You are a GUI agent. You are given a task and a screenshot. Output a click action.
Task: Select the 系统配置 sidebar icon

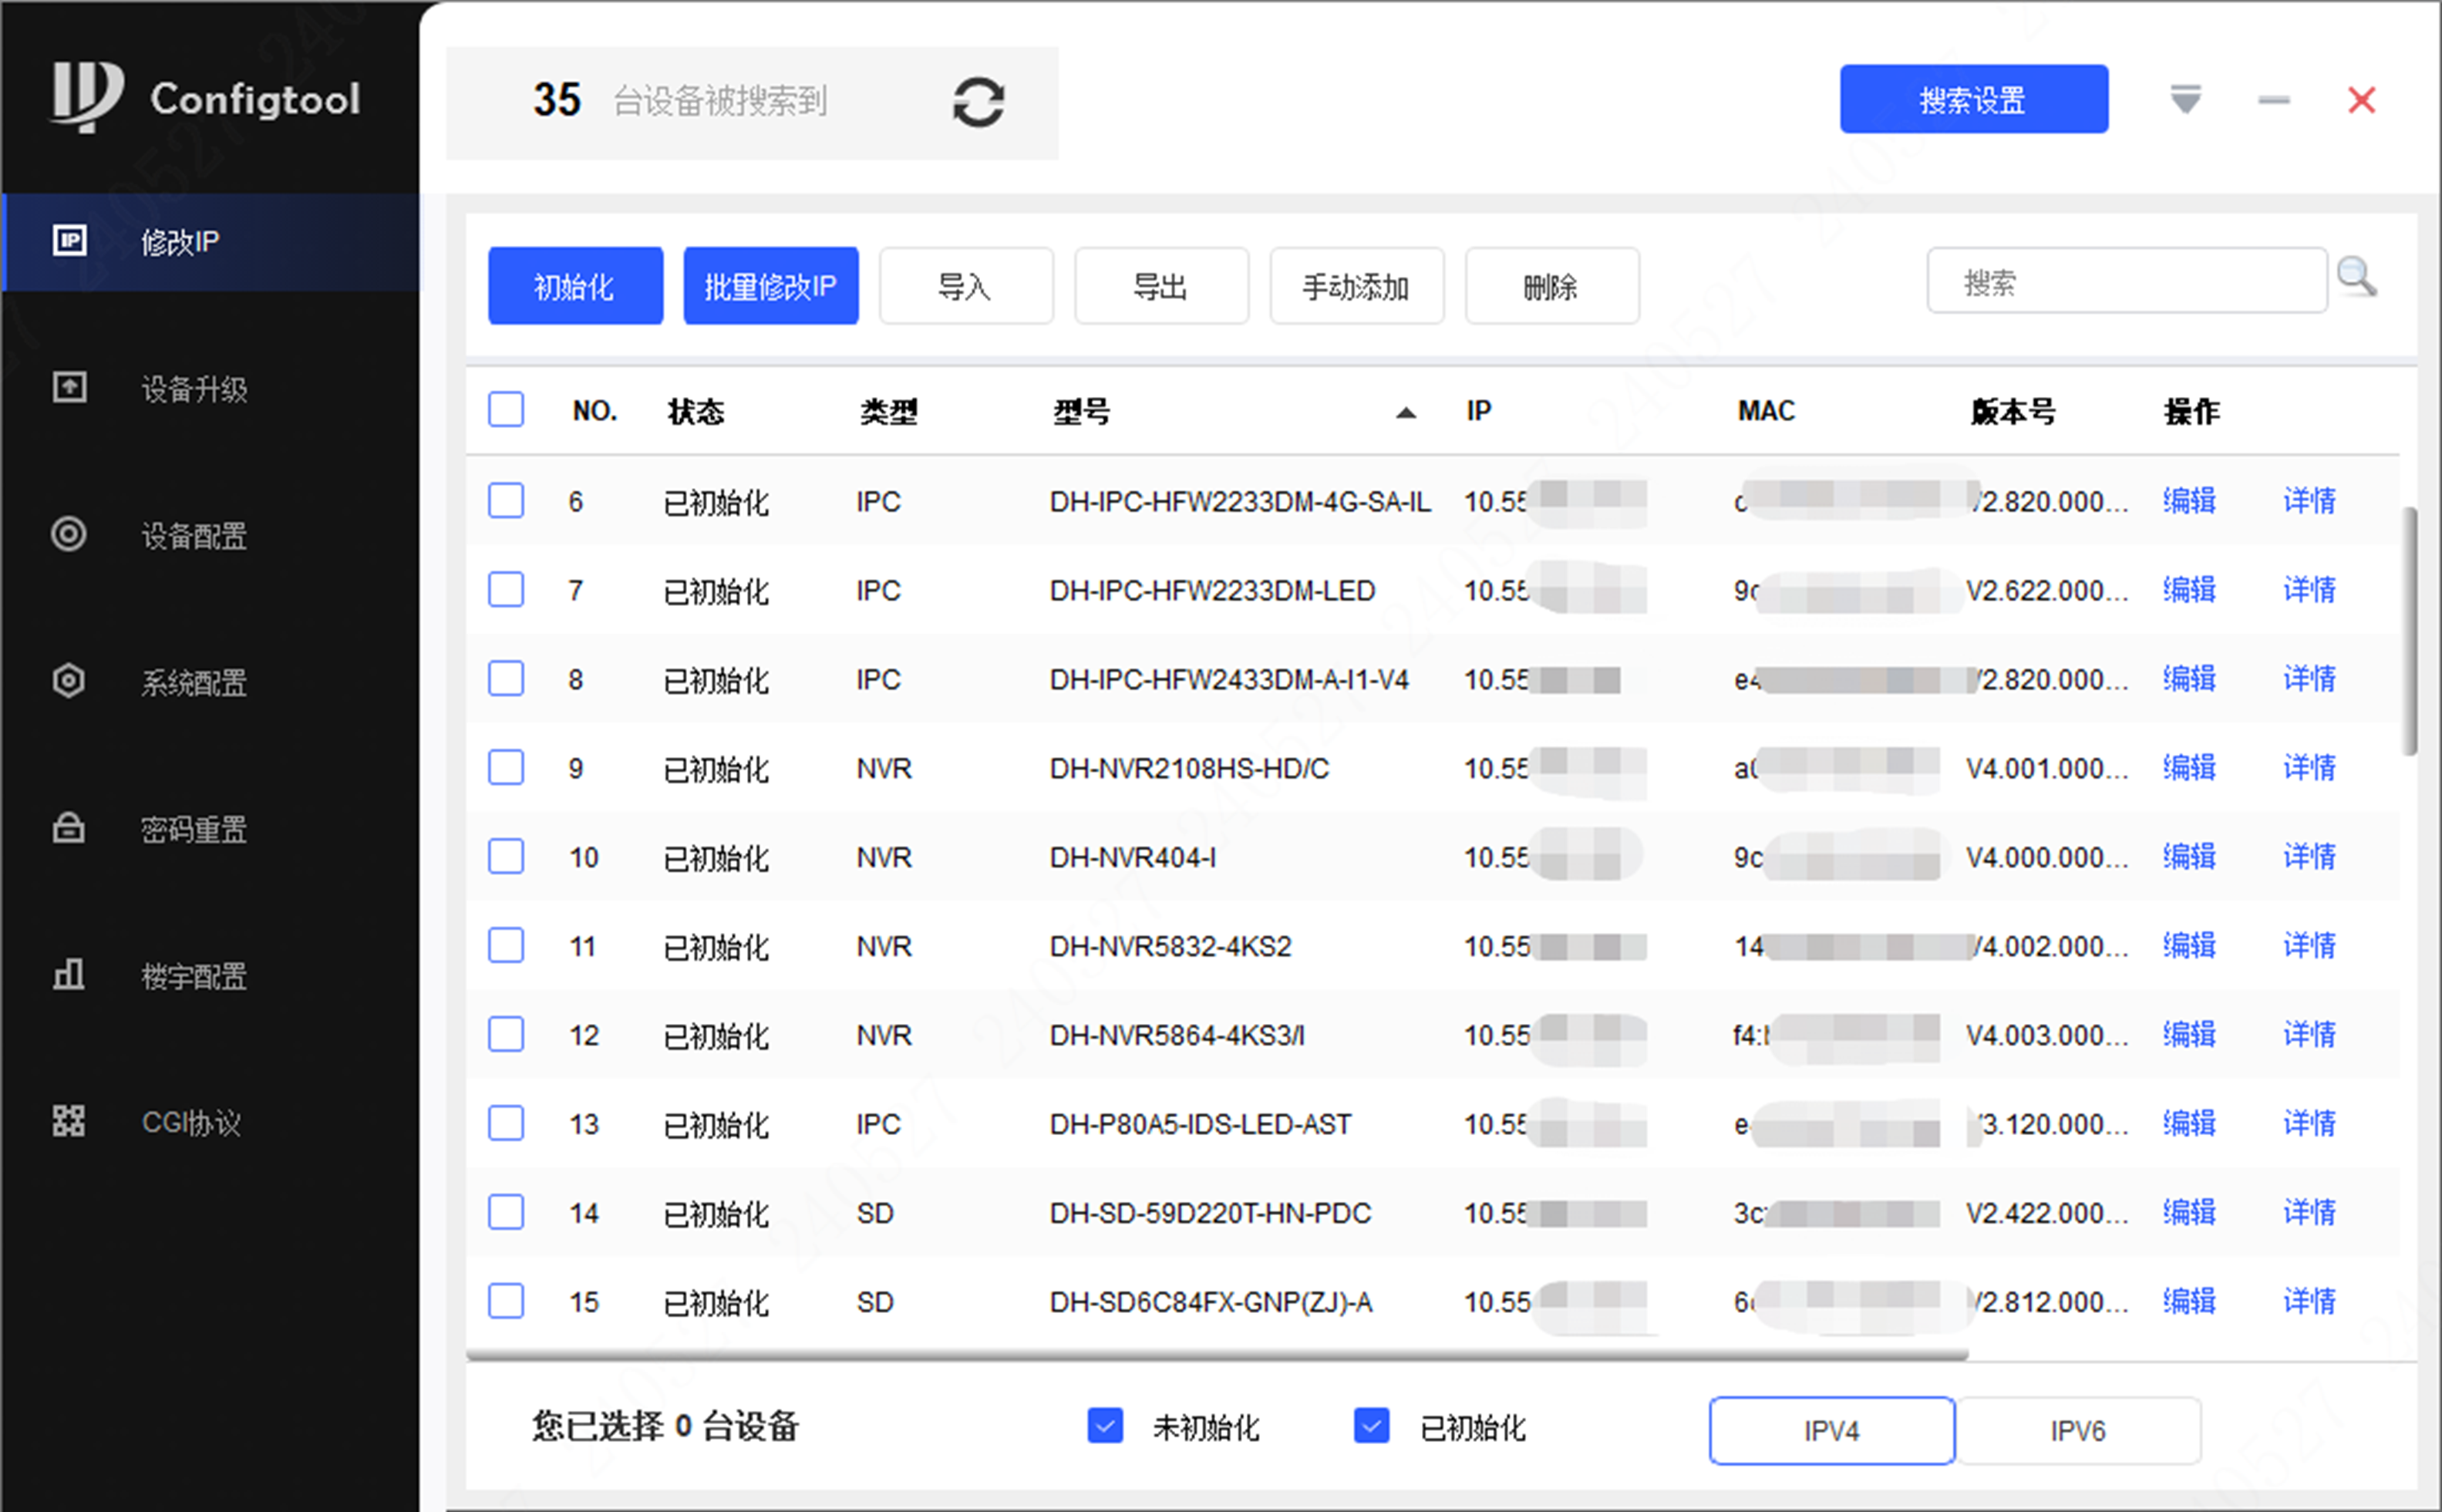click(x=68, y=681)
